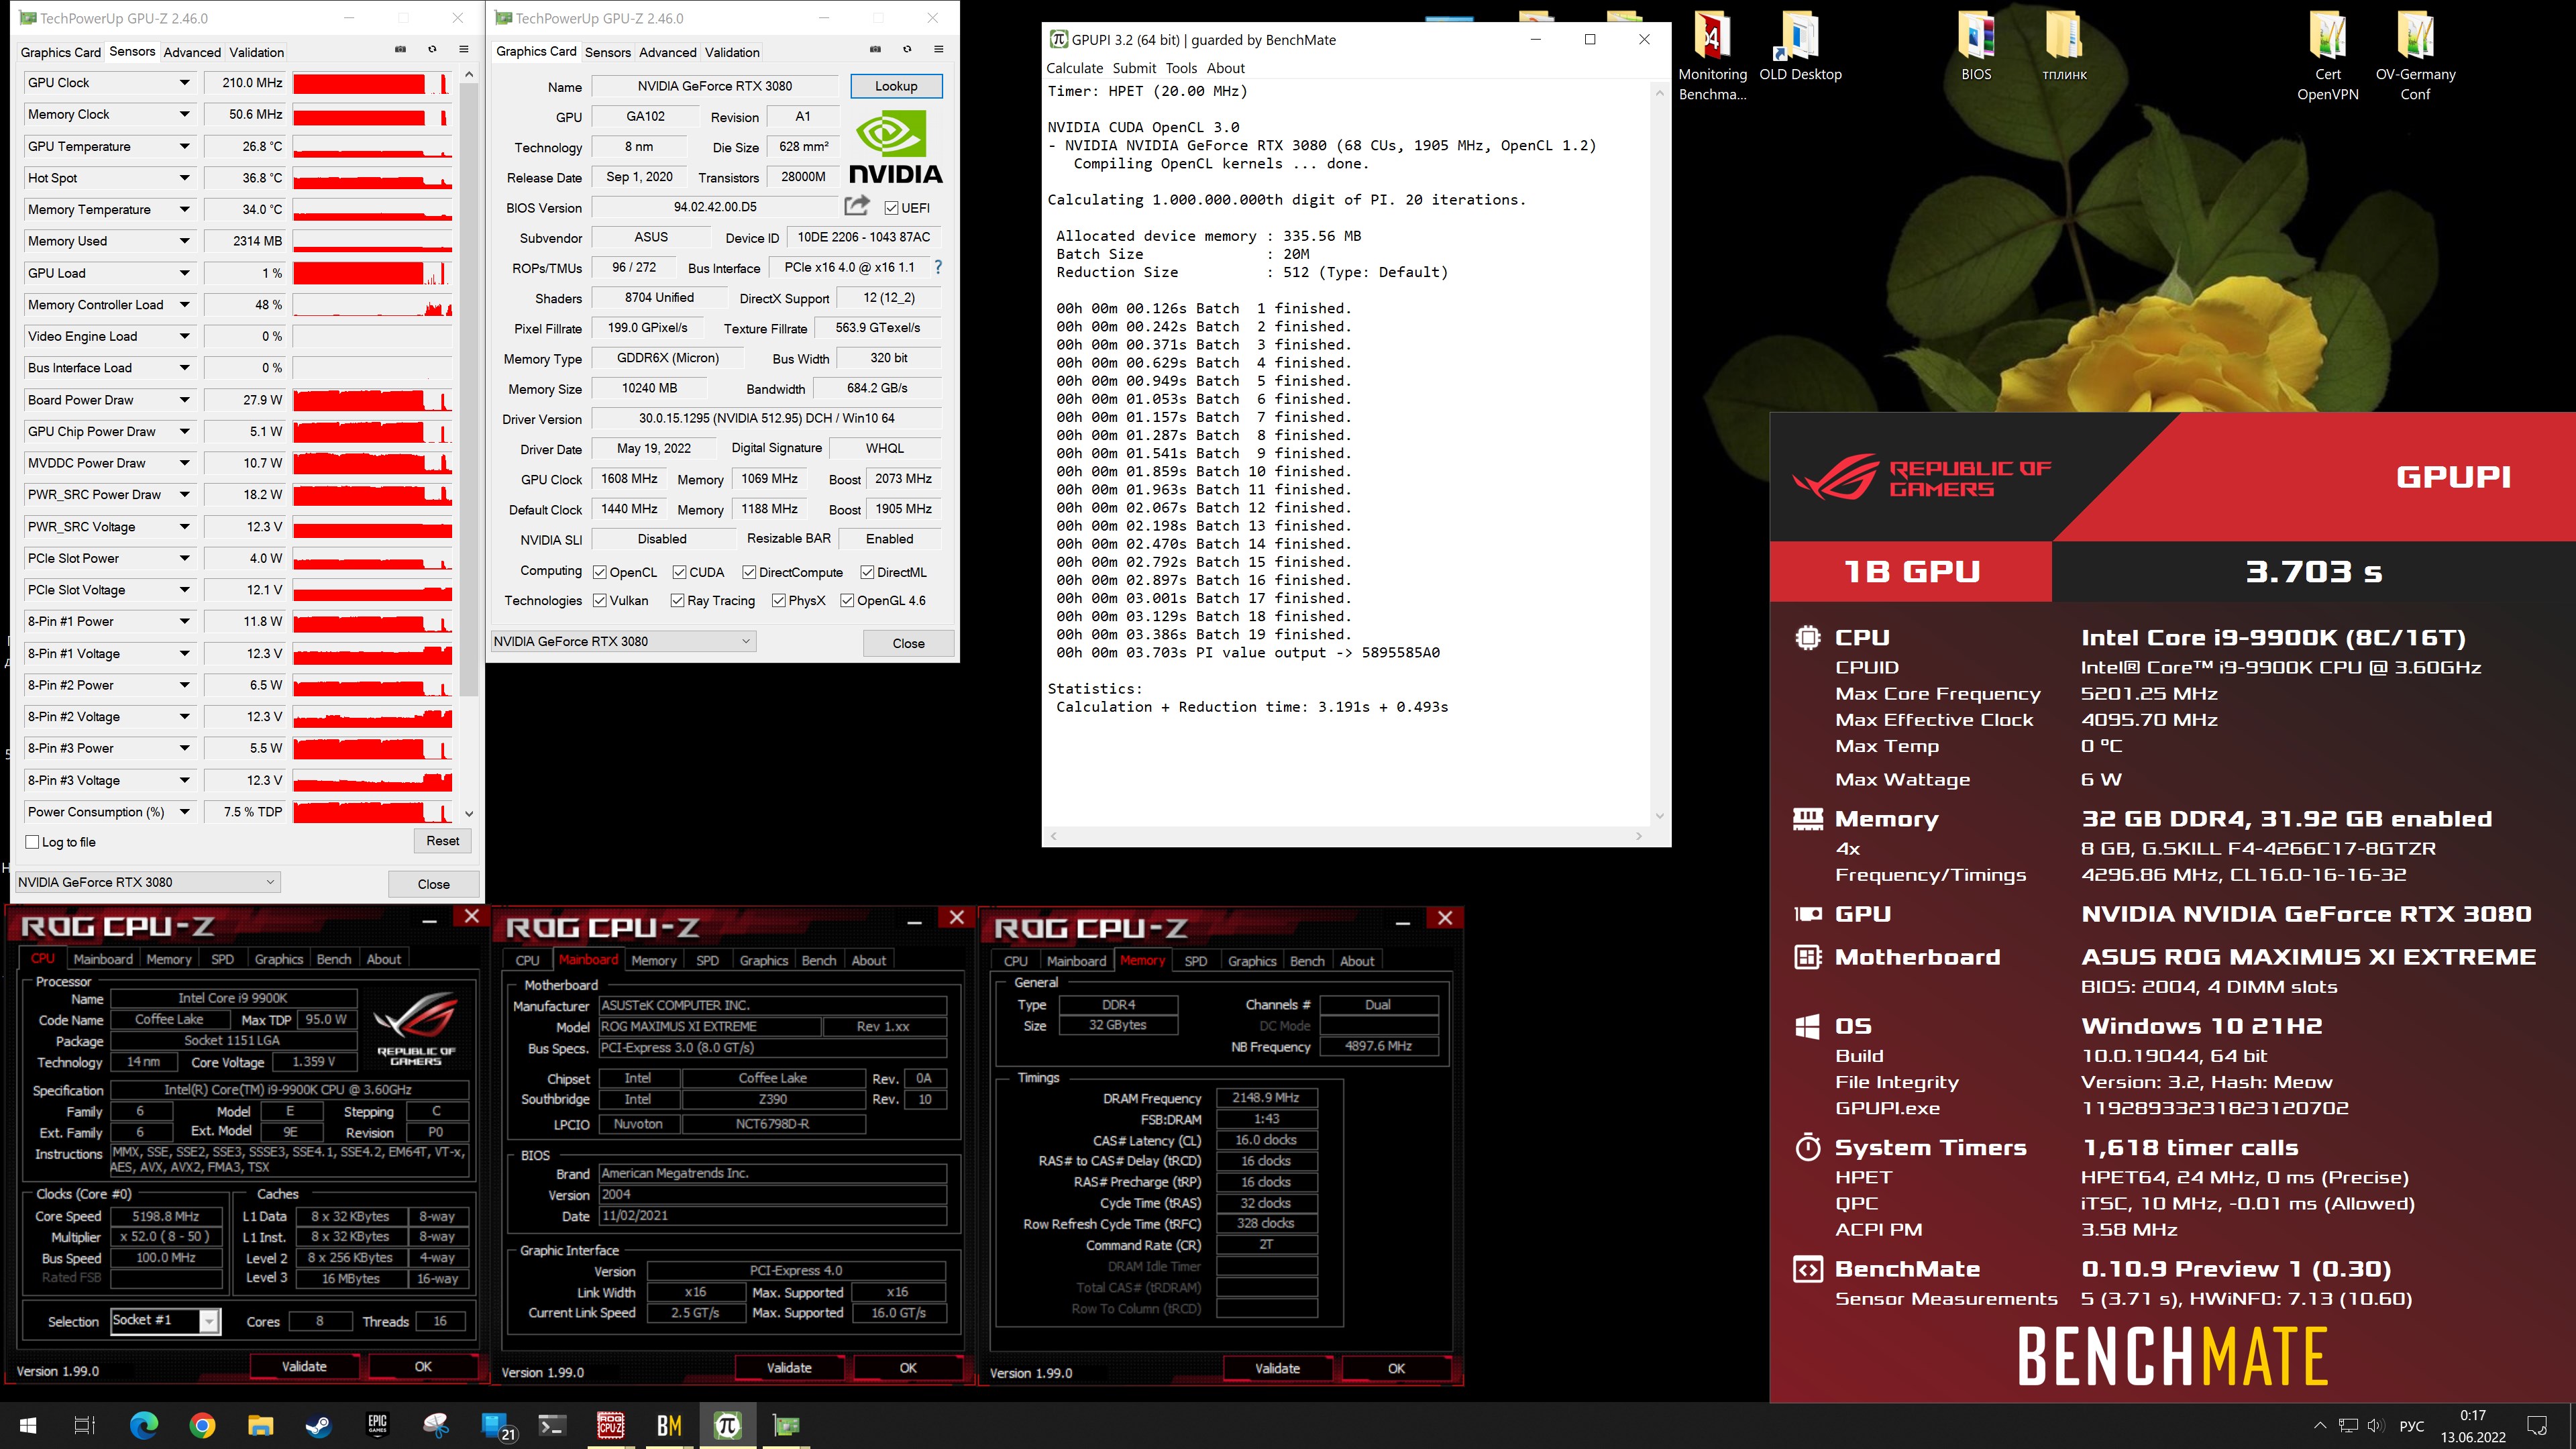Image resolution: width=2576 pixels, height=1449 pixels.
Task: Open the Tools menu in GPUPI
Action: pos(1181,68)
